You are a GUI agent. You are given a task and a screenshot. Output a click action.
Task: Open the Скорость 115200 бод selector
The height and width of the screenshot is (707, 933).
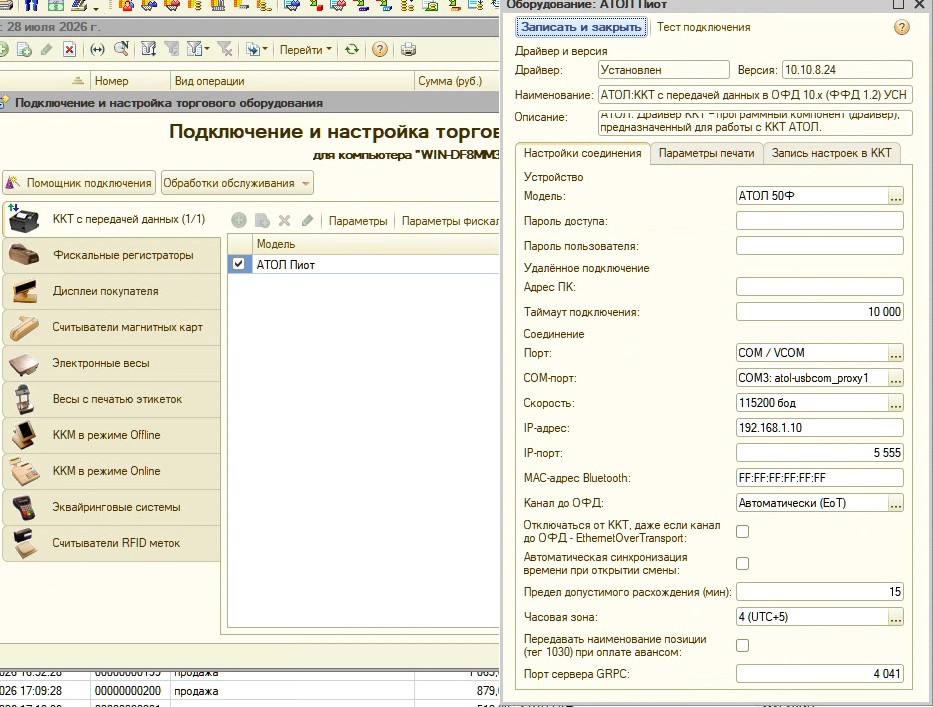896,403
